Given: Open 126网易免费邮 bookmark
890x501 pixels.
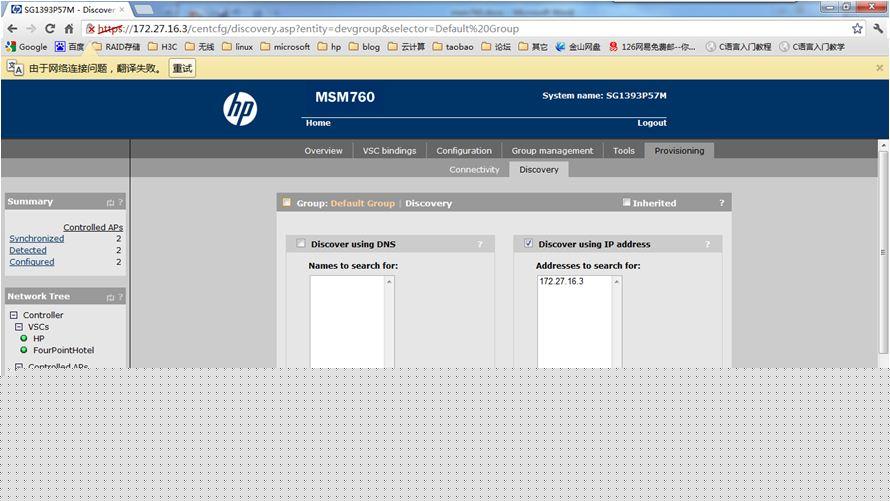Looking at the screenshot, I should click(652, 47).
